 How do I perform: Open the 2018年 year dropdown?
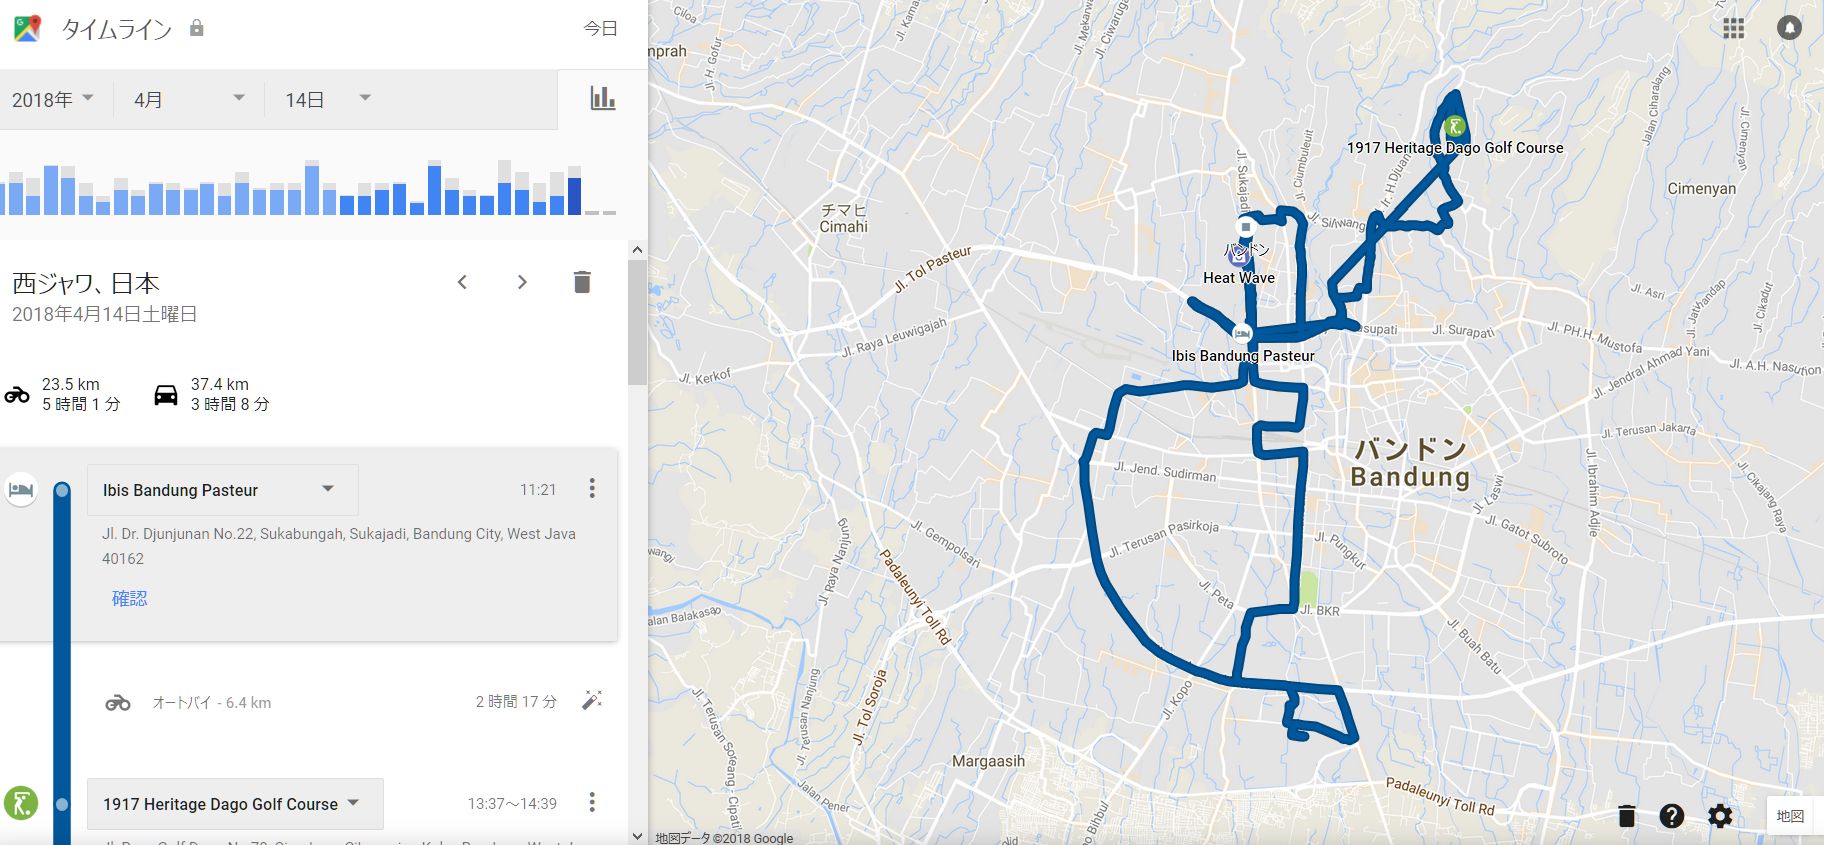coord(53,99)
